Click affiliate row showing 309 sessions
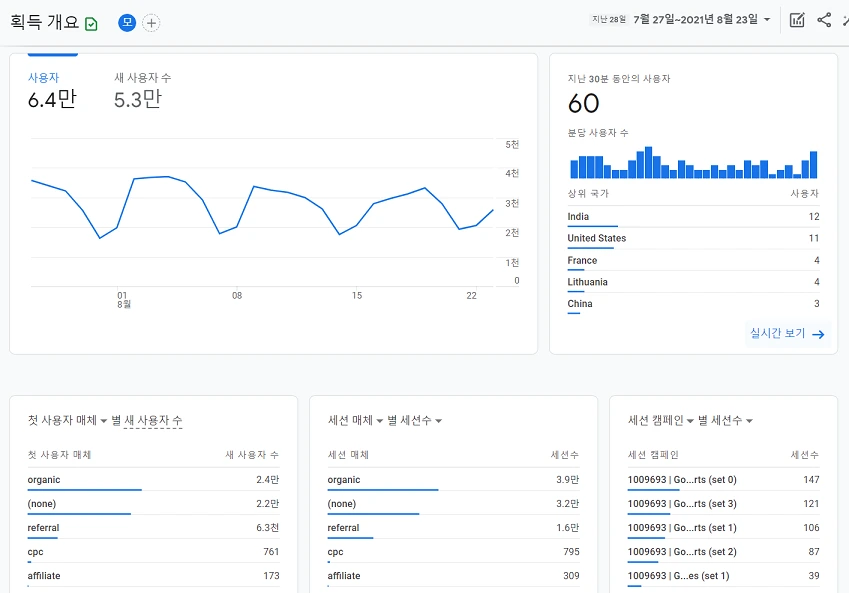This screenshot has width=849, height=593. coord(453,576)
